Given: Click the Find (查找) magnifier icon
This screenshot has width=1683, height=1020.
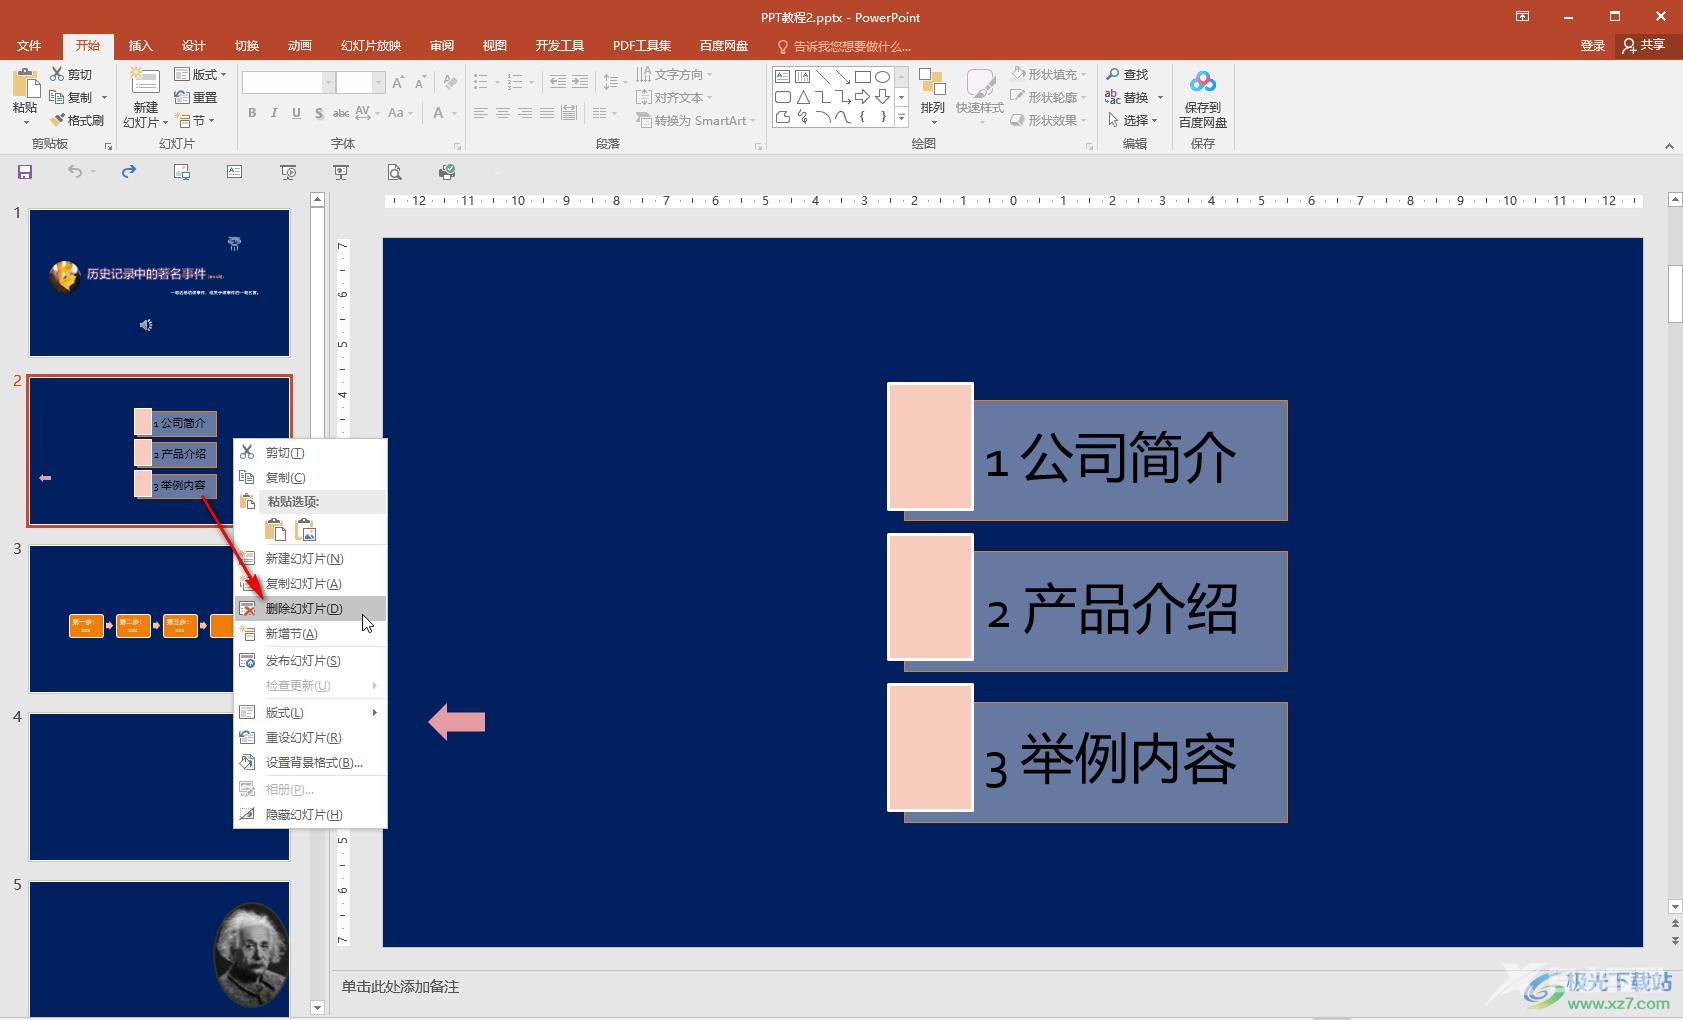Looking at the screenshot, I should tap(1127, 75).
